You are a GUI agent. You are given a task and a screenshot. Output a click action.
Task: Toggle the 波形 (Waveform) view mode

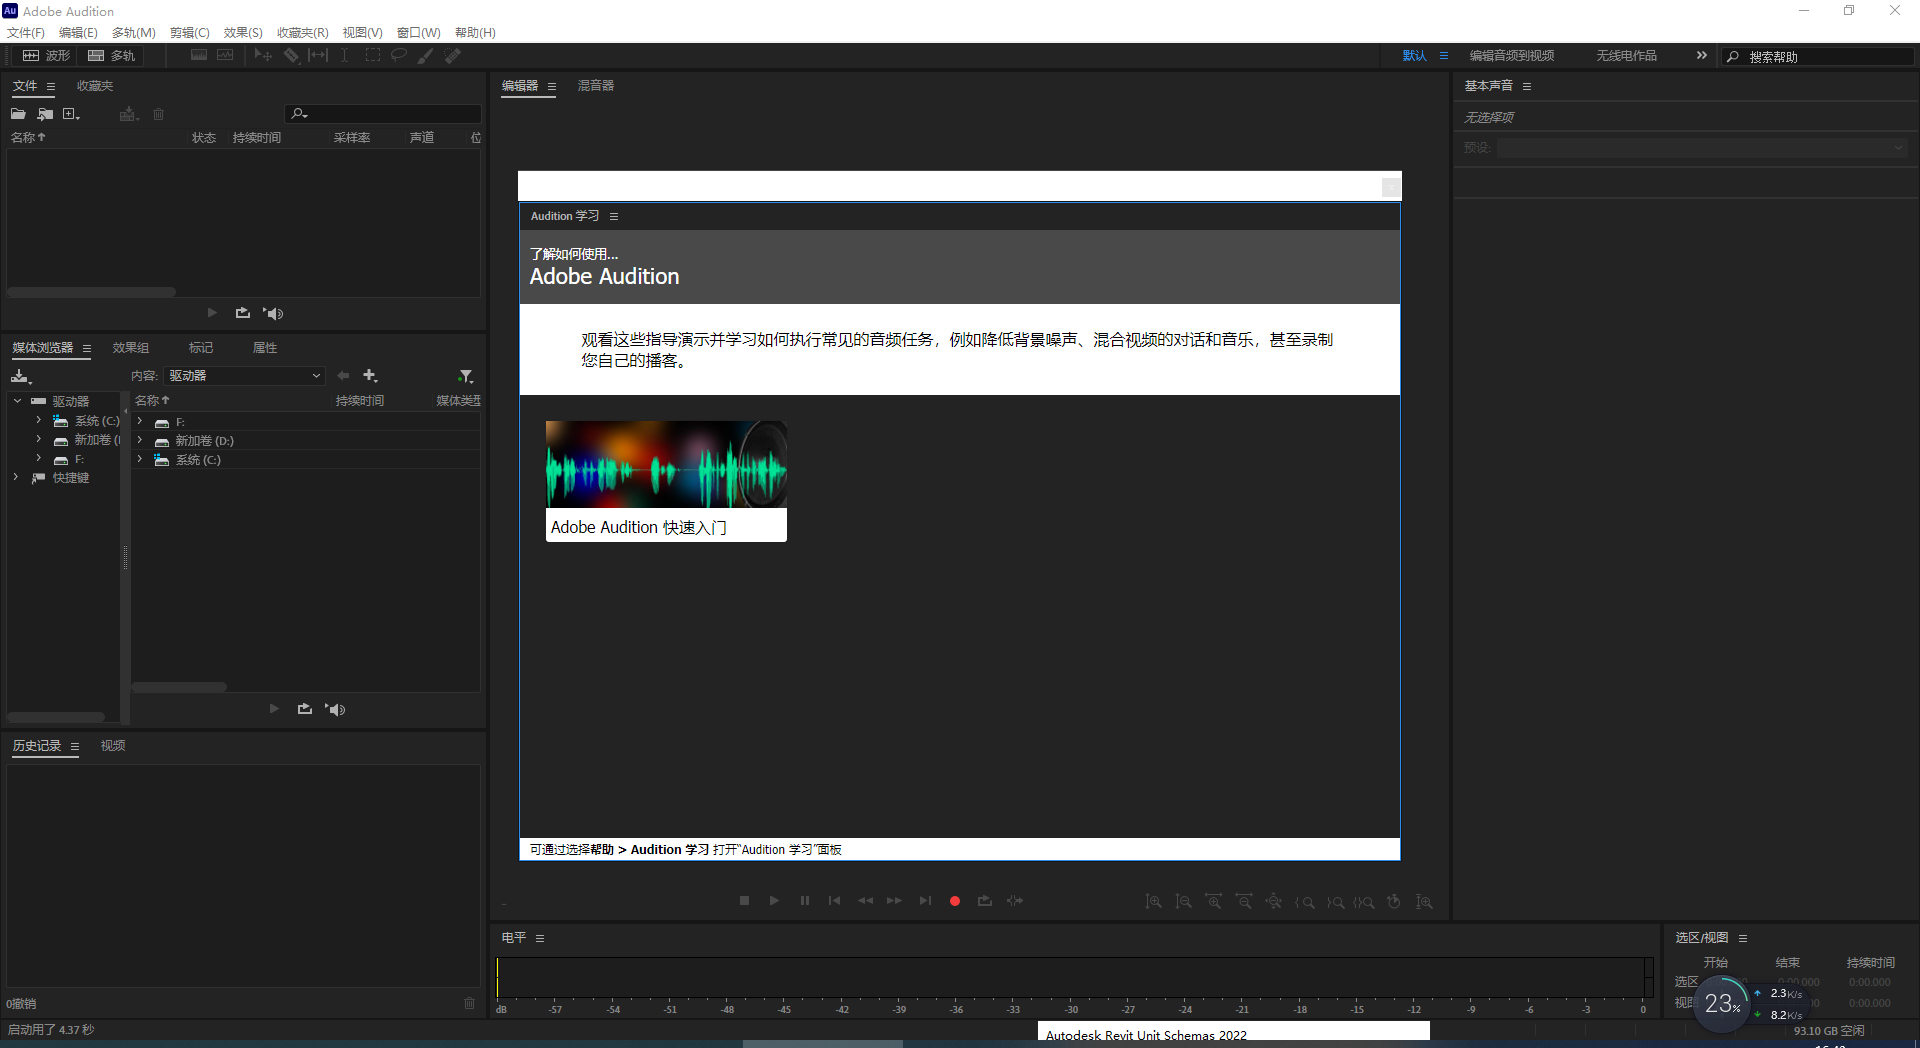(x=46, y=55)
